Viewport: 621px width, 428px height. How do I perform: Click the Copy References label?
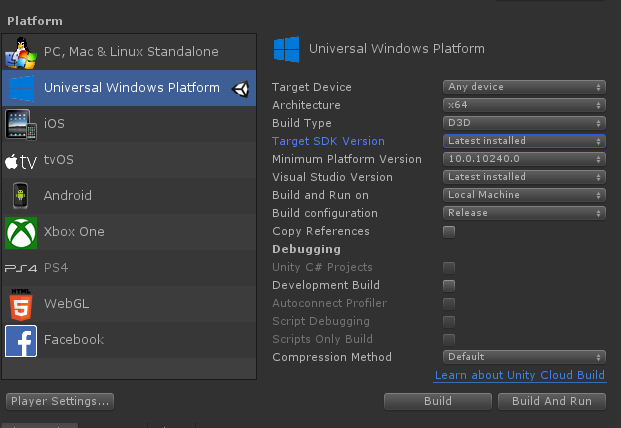click(321, 231)
